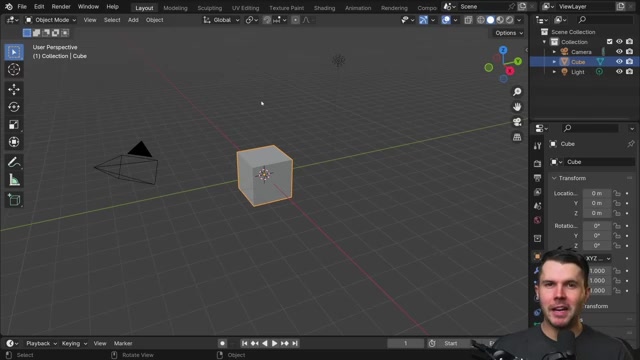Click the Location X value field
Screen dimensions: 640x360
[597, 193]
